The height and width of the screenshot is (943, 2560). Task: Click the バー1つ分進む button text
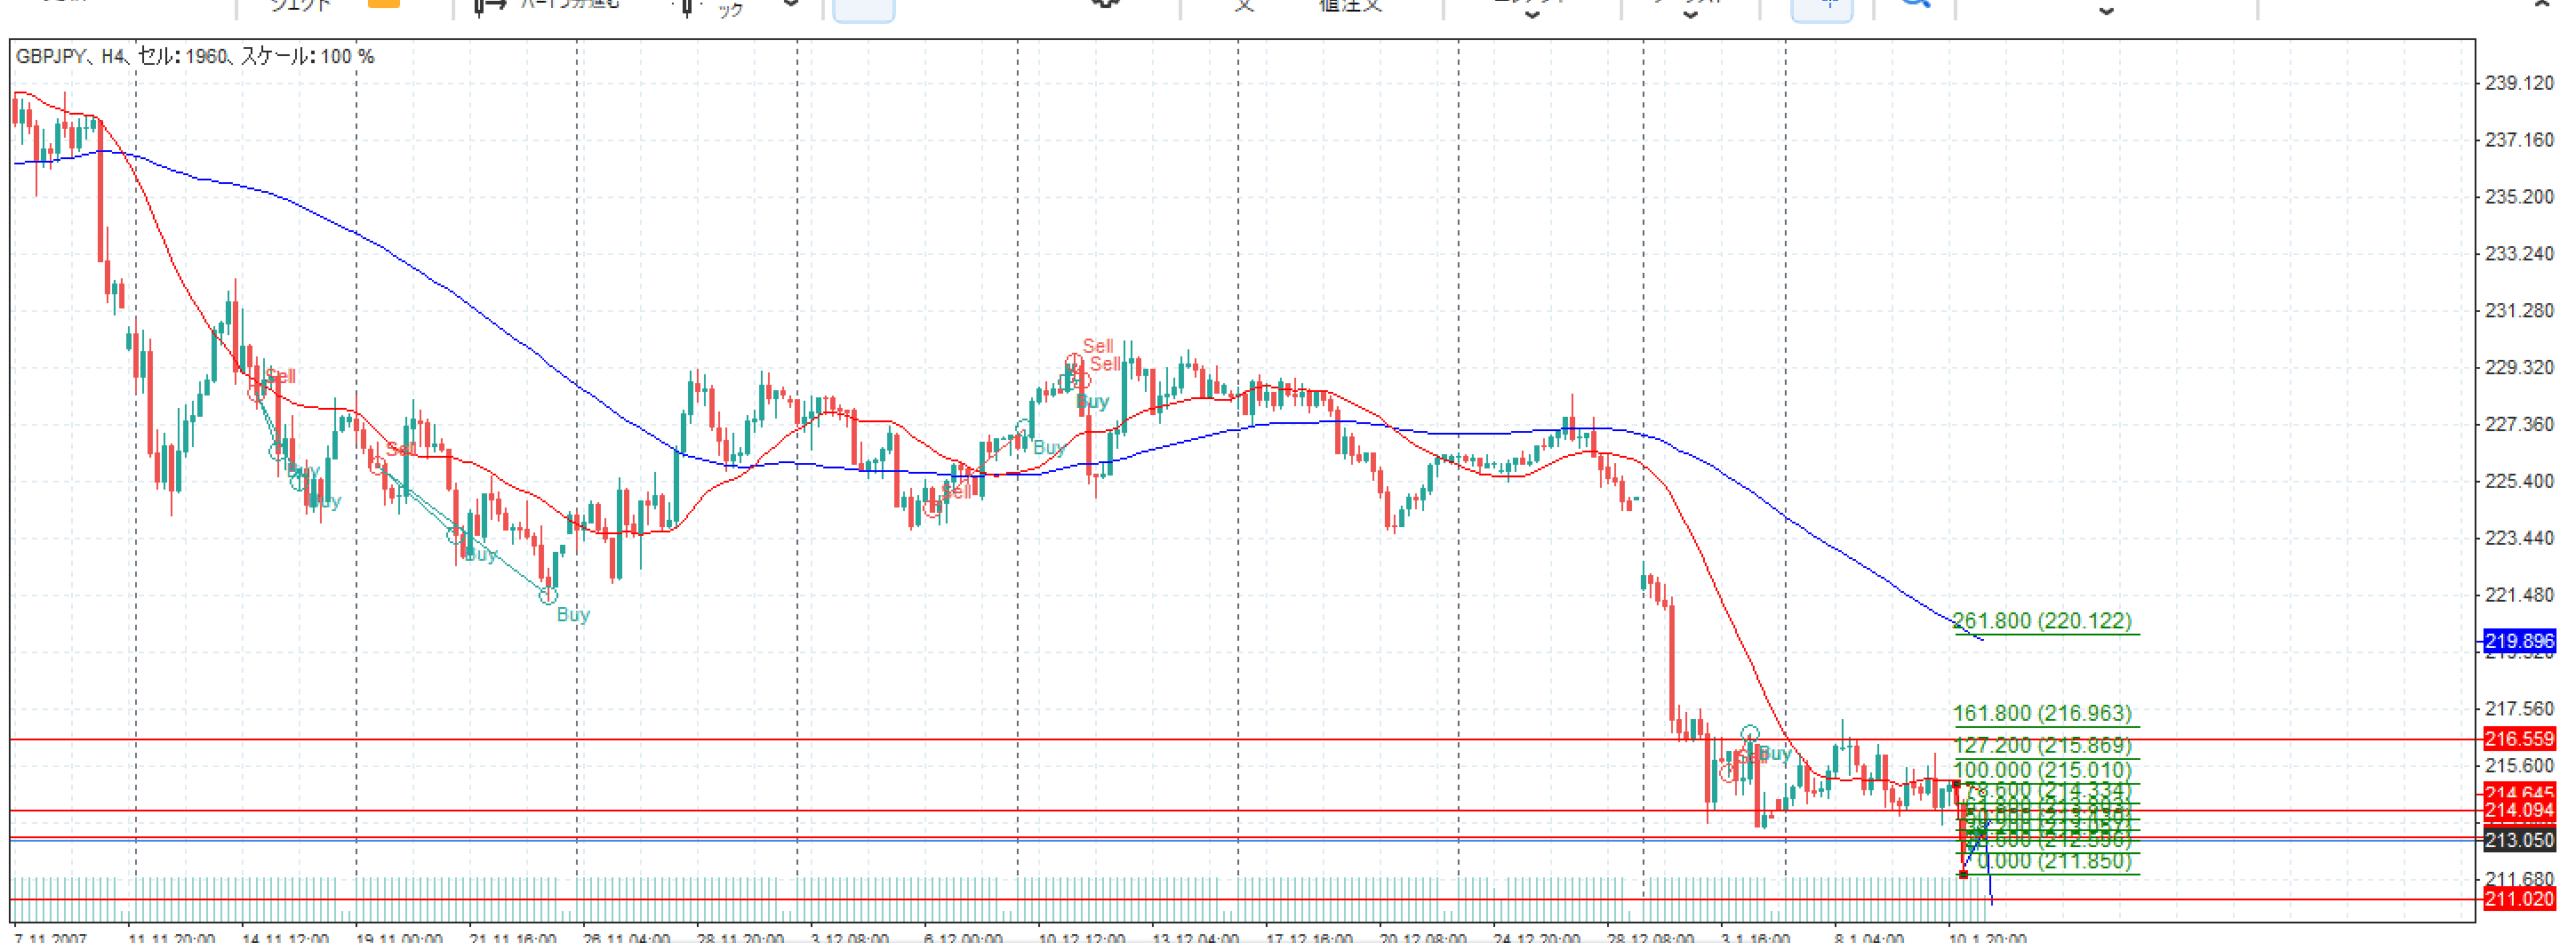coord(569,5)
